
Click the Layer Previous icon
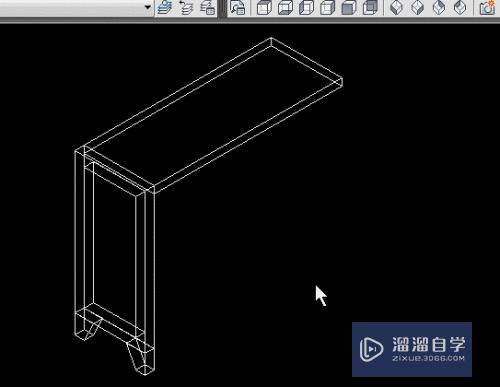point(186,8)
